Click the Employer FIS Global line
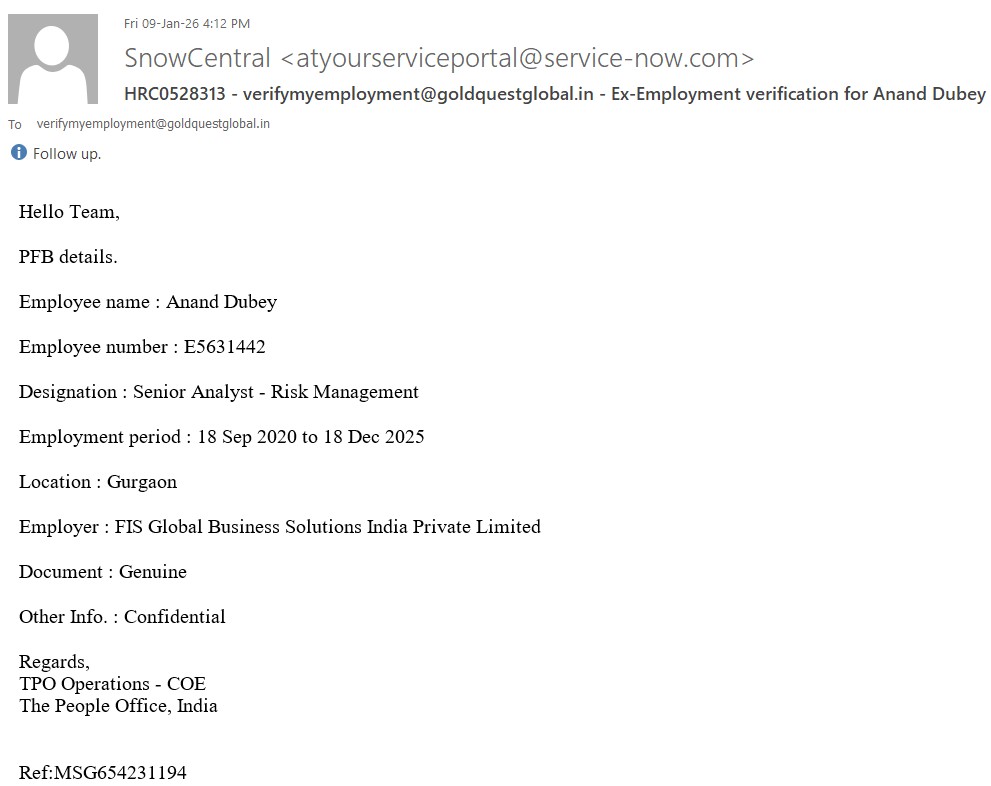991x786 pixels. (x=280, y=527)
